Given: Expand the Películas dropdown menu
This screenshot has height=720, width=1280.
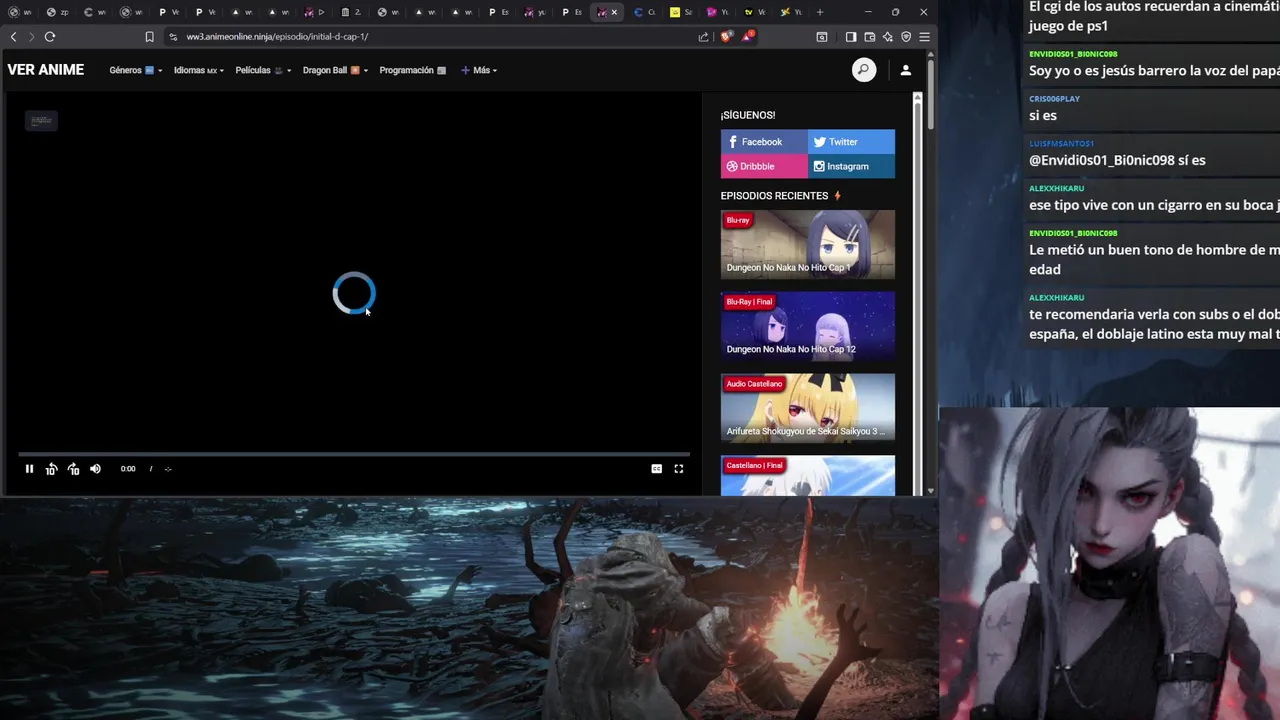Looking at the screenshot, I should [x=264, y=70].
